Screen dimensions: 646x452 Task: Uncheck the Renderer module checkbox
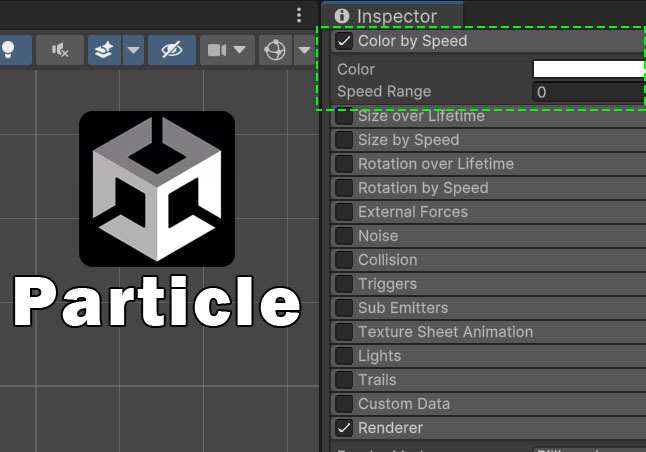tap(344, 428)
